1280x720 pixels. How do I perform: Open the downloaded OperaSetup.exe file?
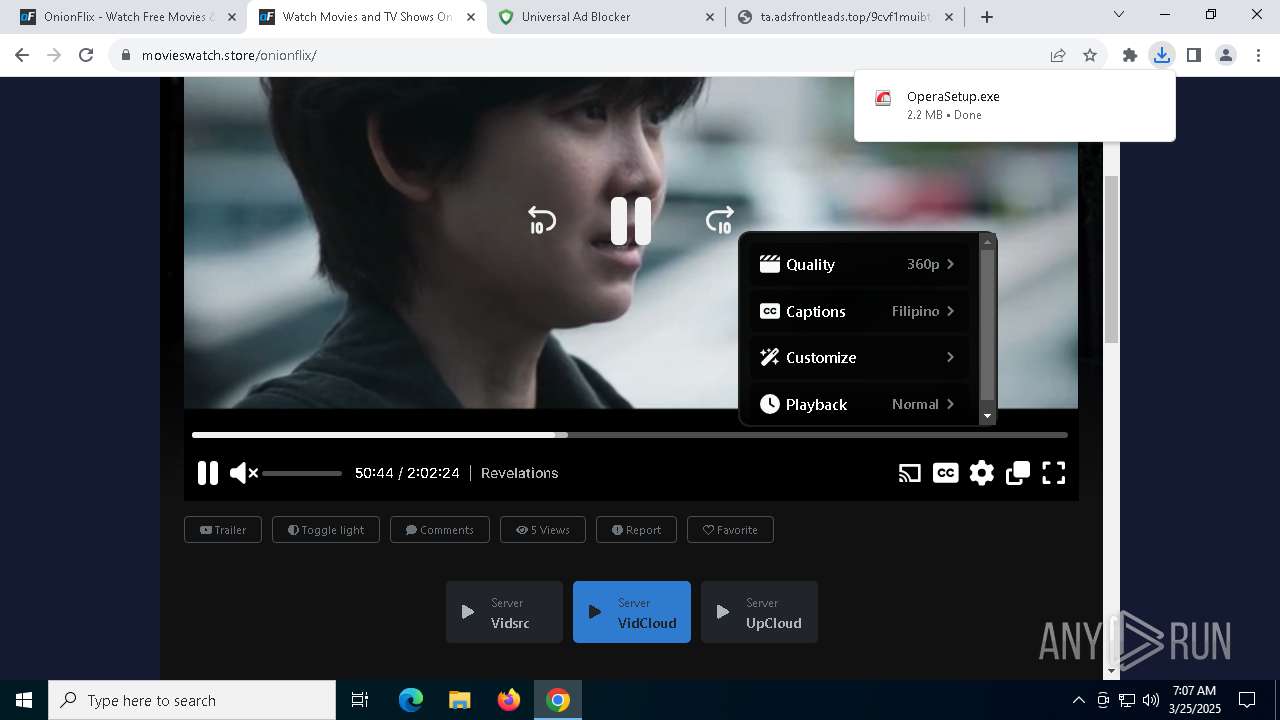1015,105
